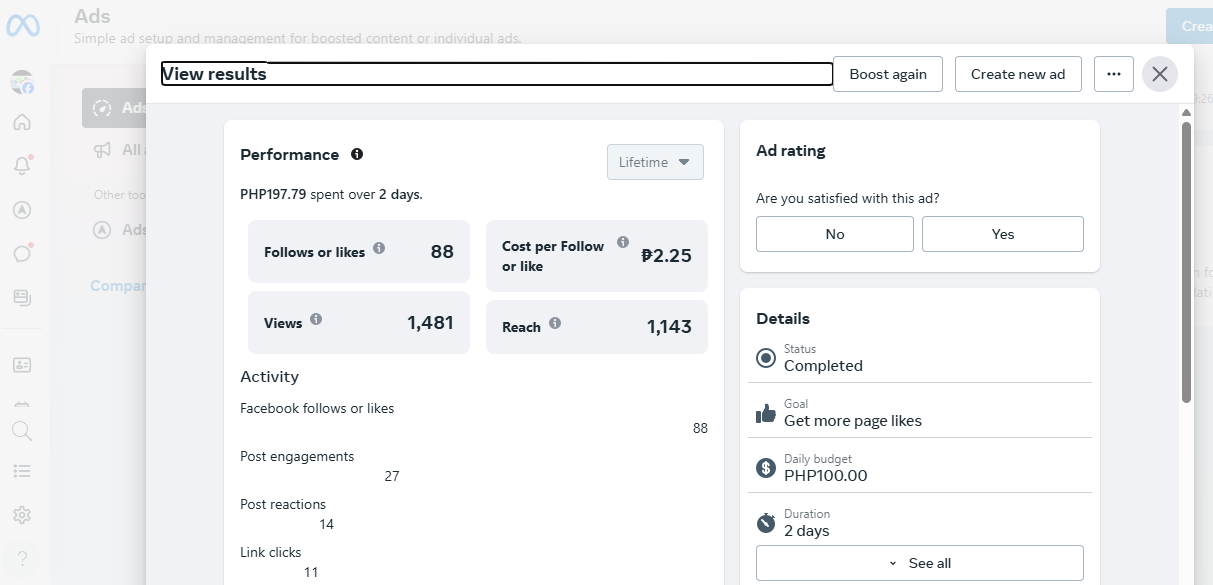Close the View results dialog

1160,74
